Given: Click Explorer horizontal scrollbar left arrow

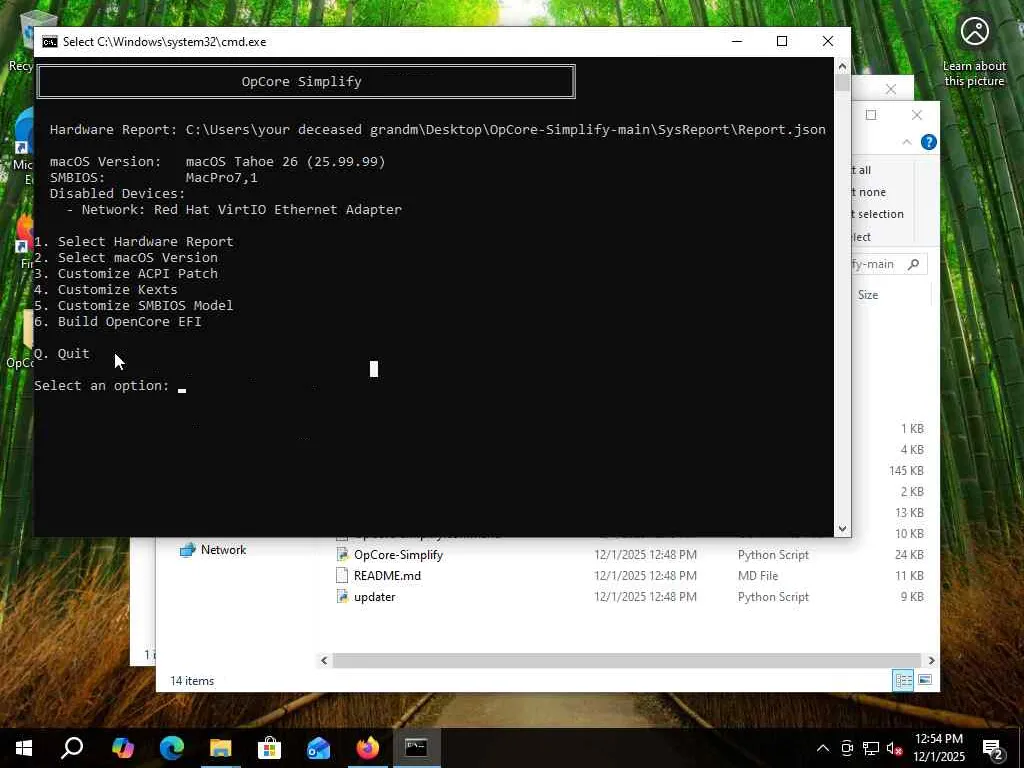Looking at the screenshot, I should pos(324,660).
